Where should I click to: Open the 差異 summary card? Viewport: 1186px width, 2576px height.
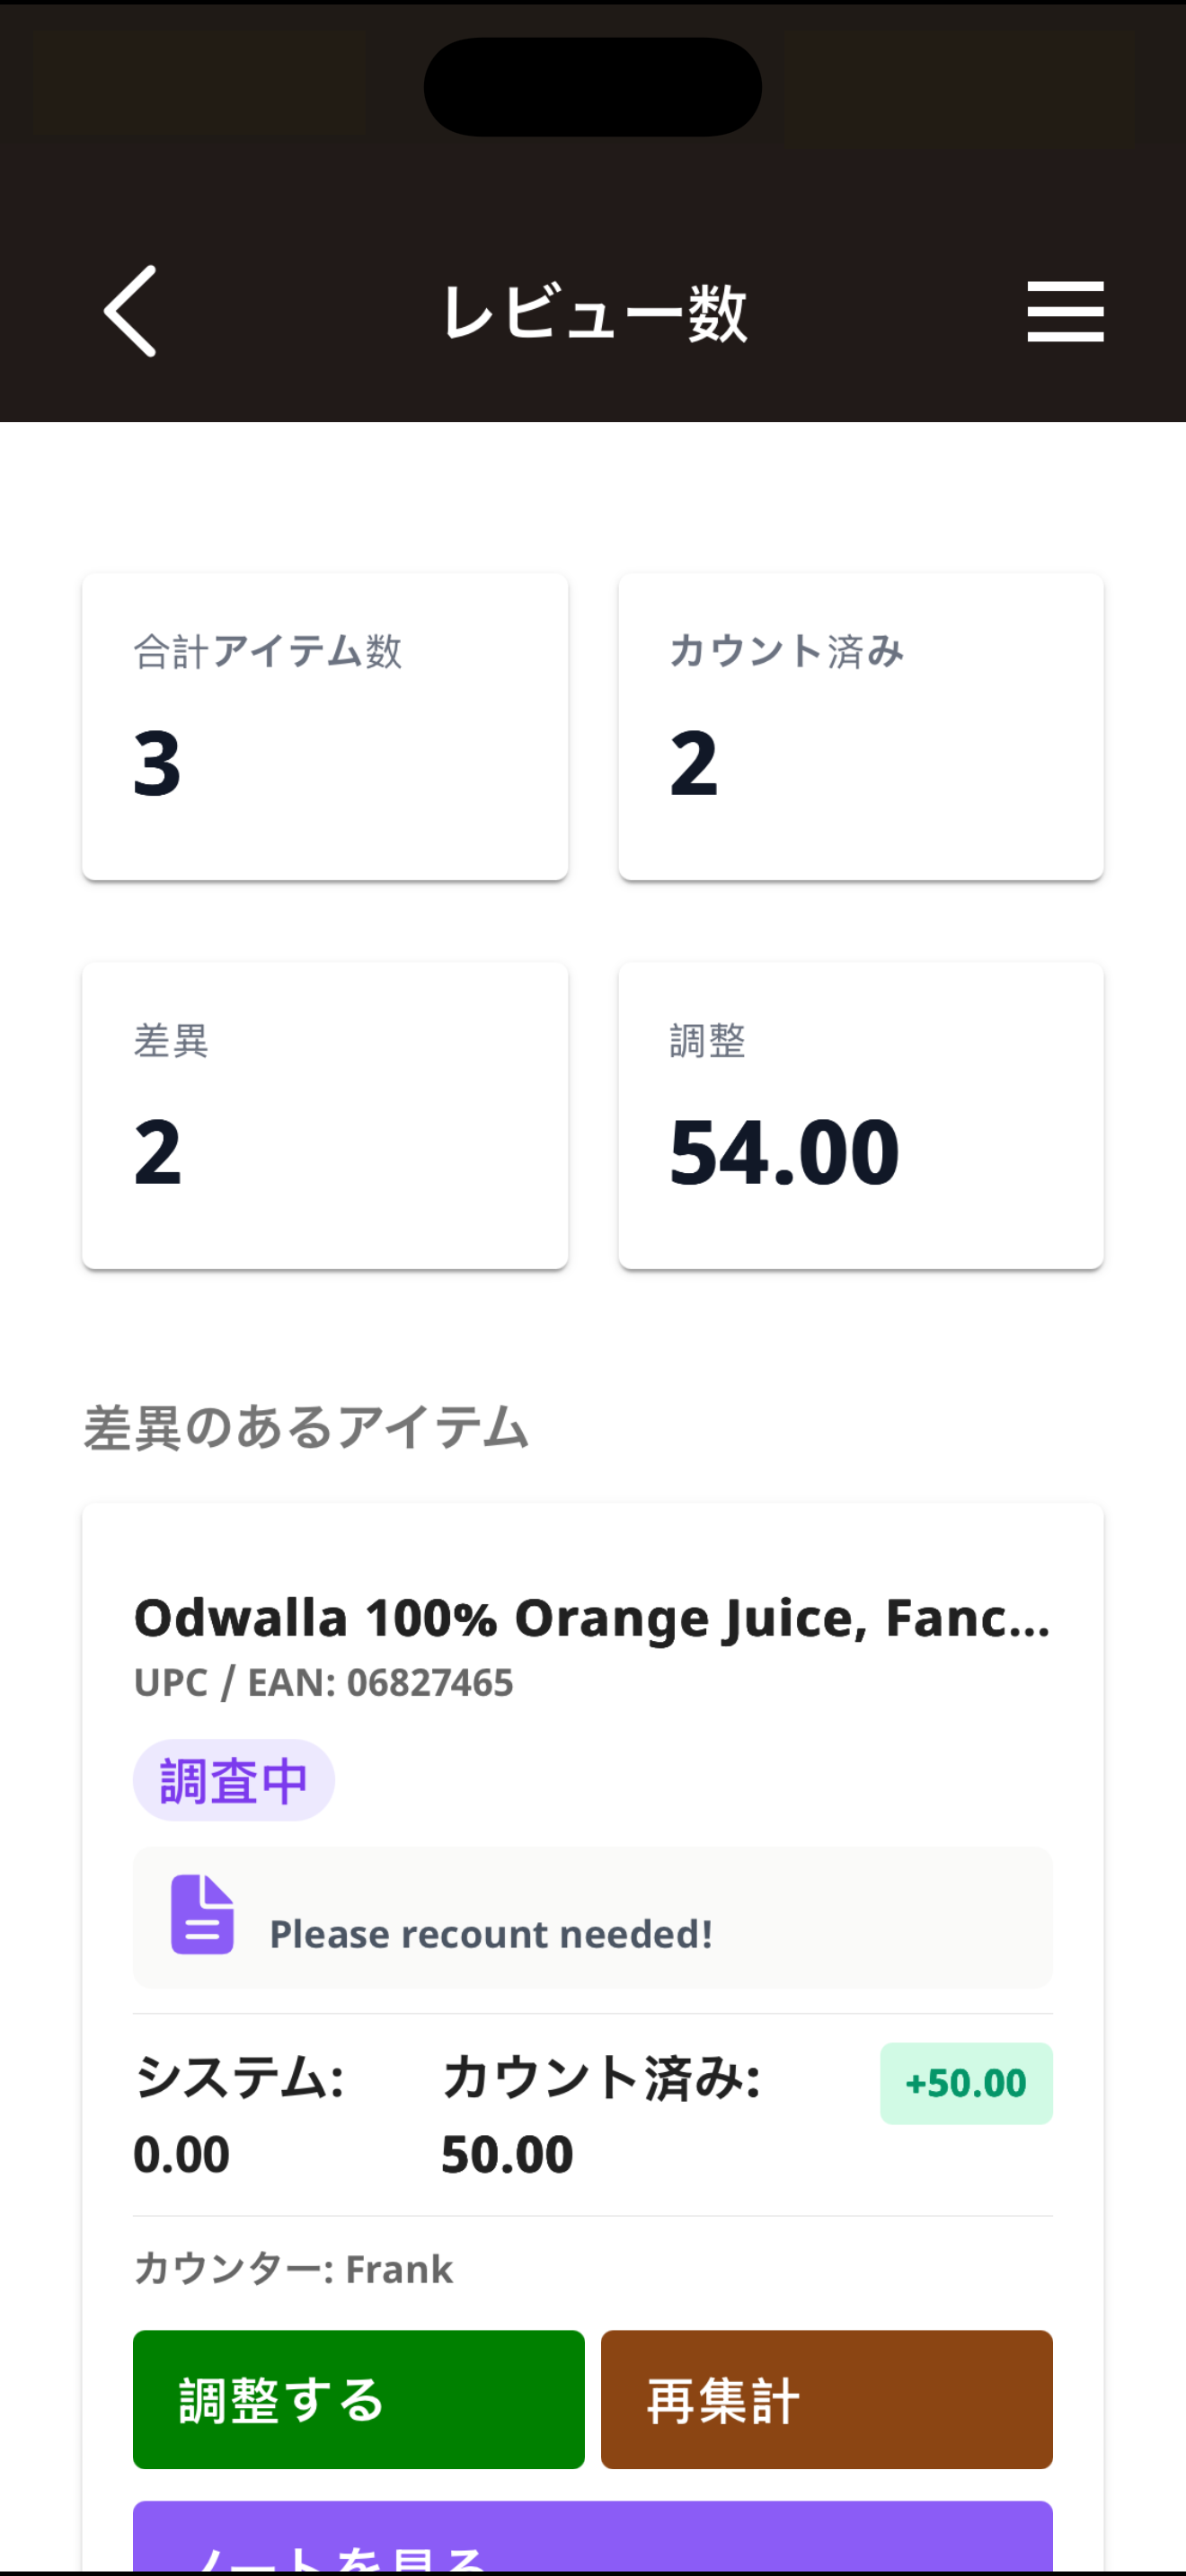[x=325, y=1115]
